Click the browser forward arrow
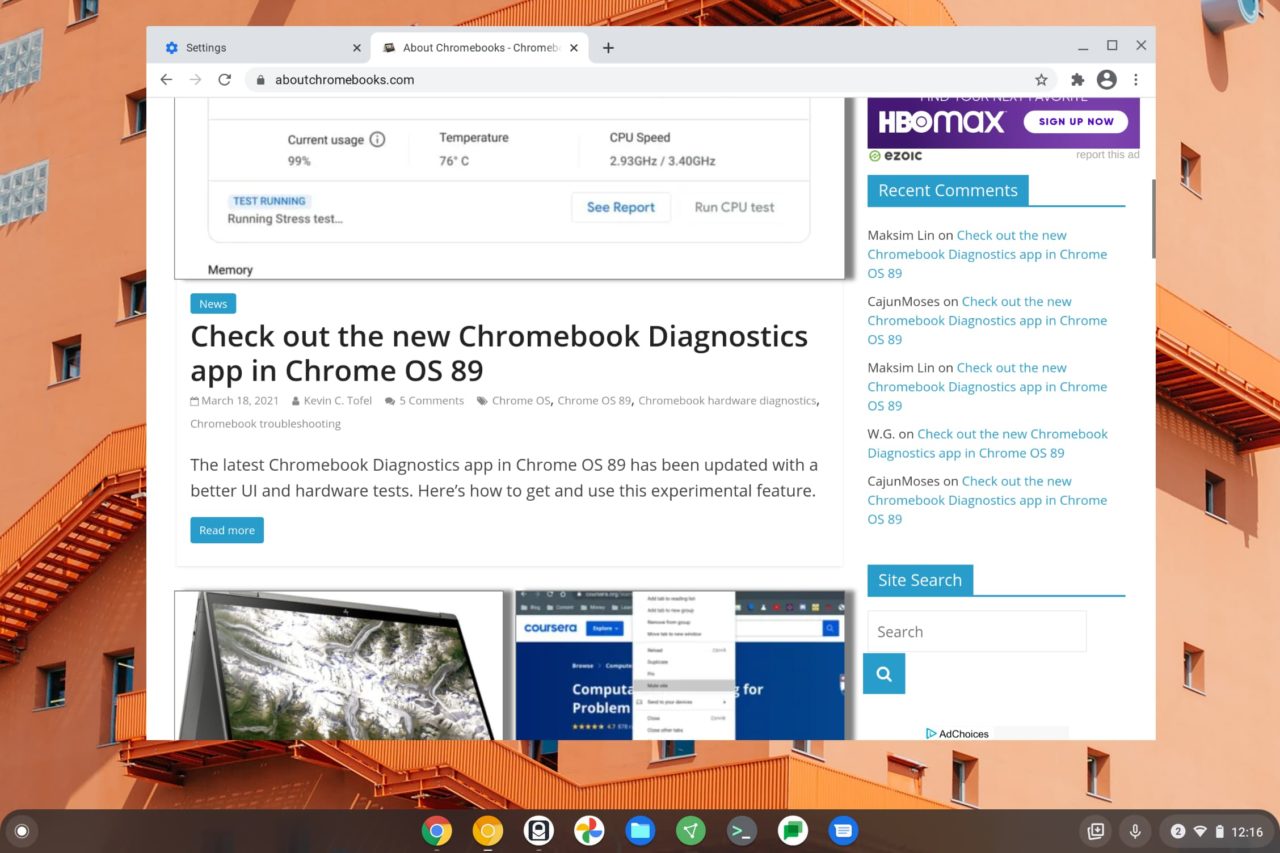 tap(195, 80)
